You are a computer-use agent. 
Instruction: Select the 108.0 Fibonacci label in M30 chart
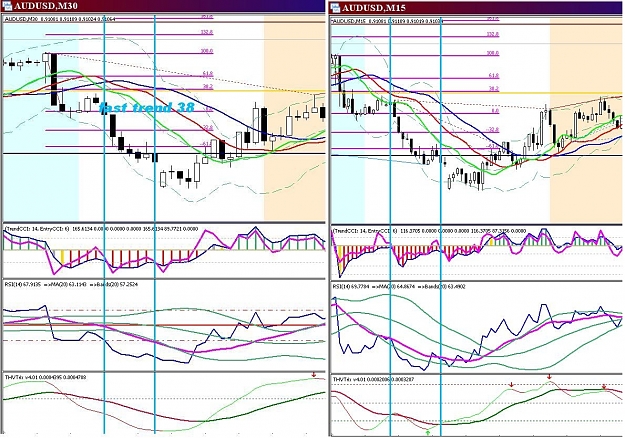point(207,51)
